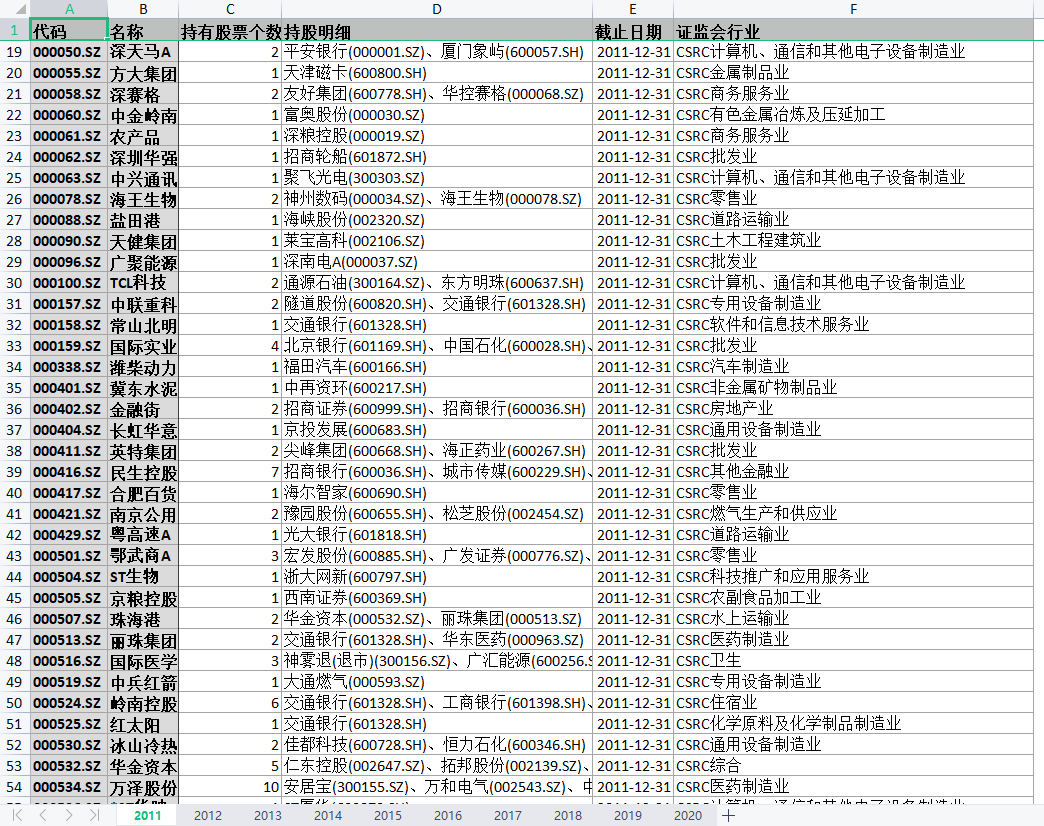The width and height of the screenshot is (1044, 826).
Task: Go to first sheet navigation arrow
Action: click(18, 815)
